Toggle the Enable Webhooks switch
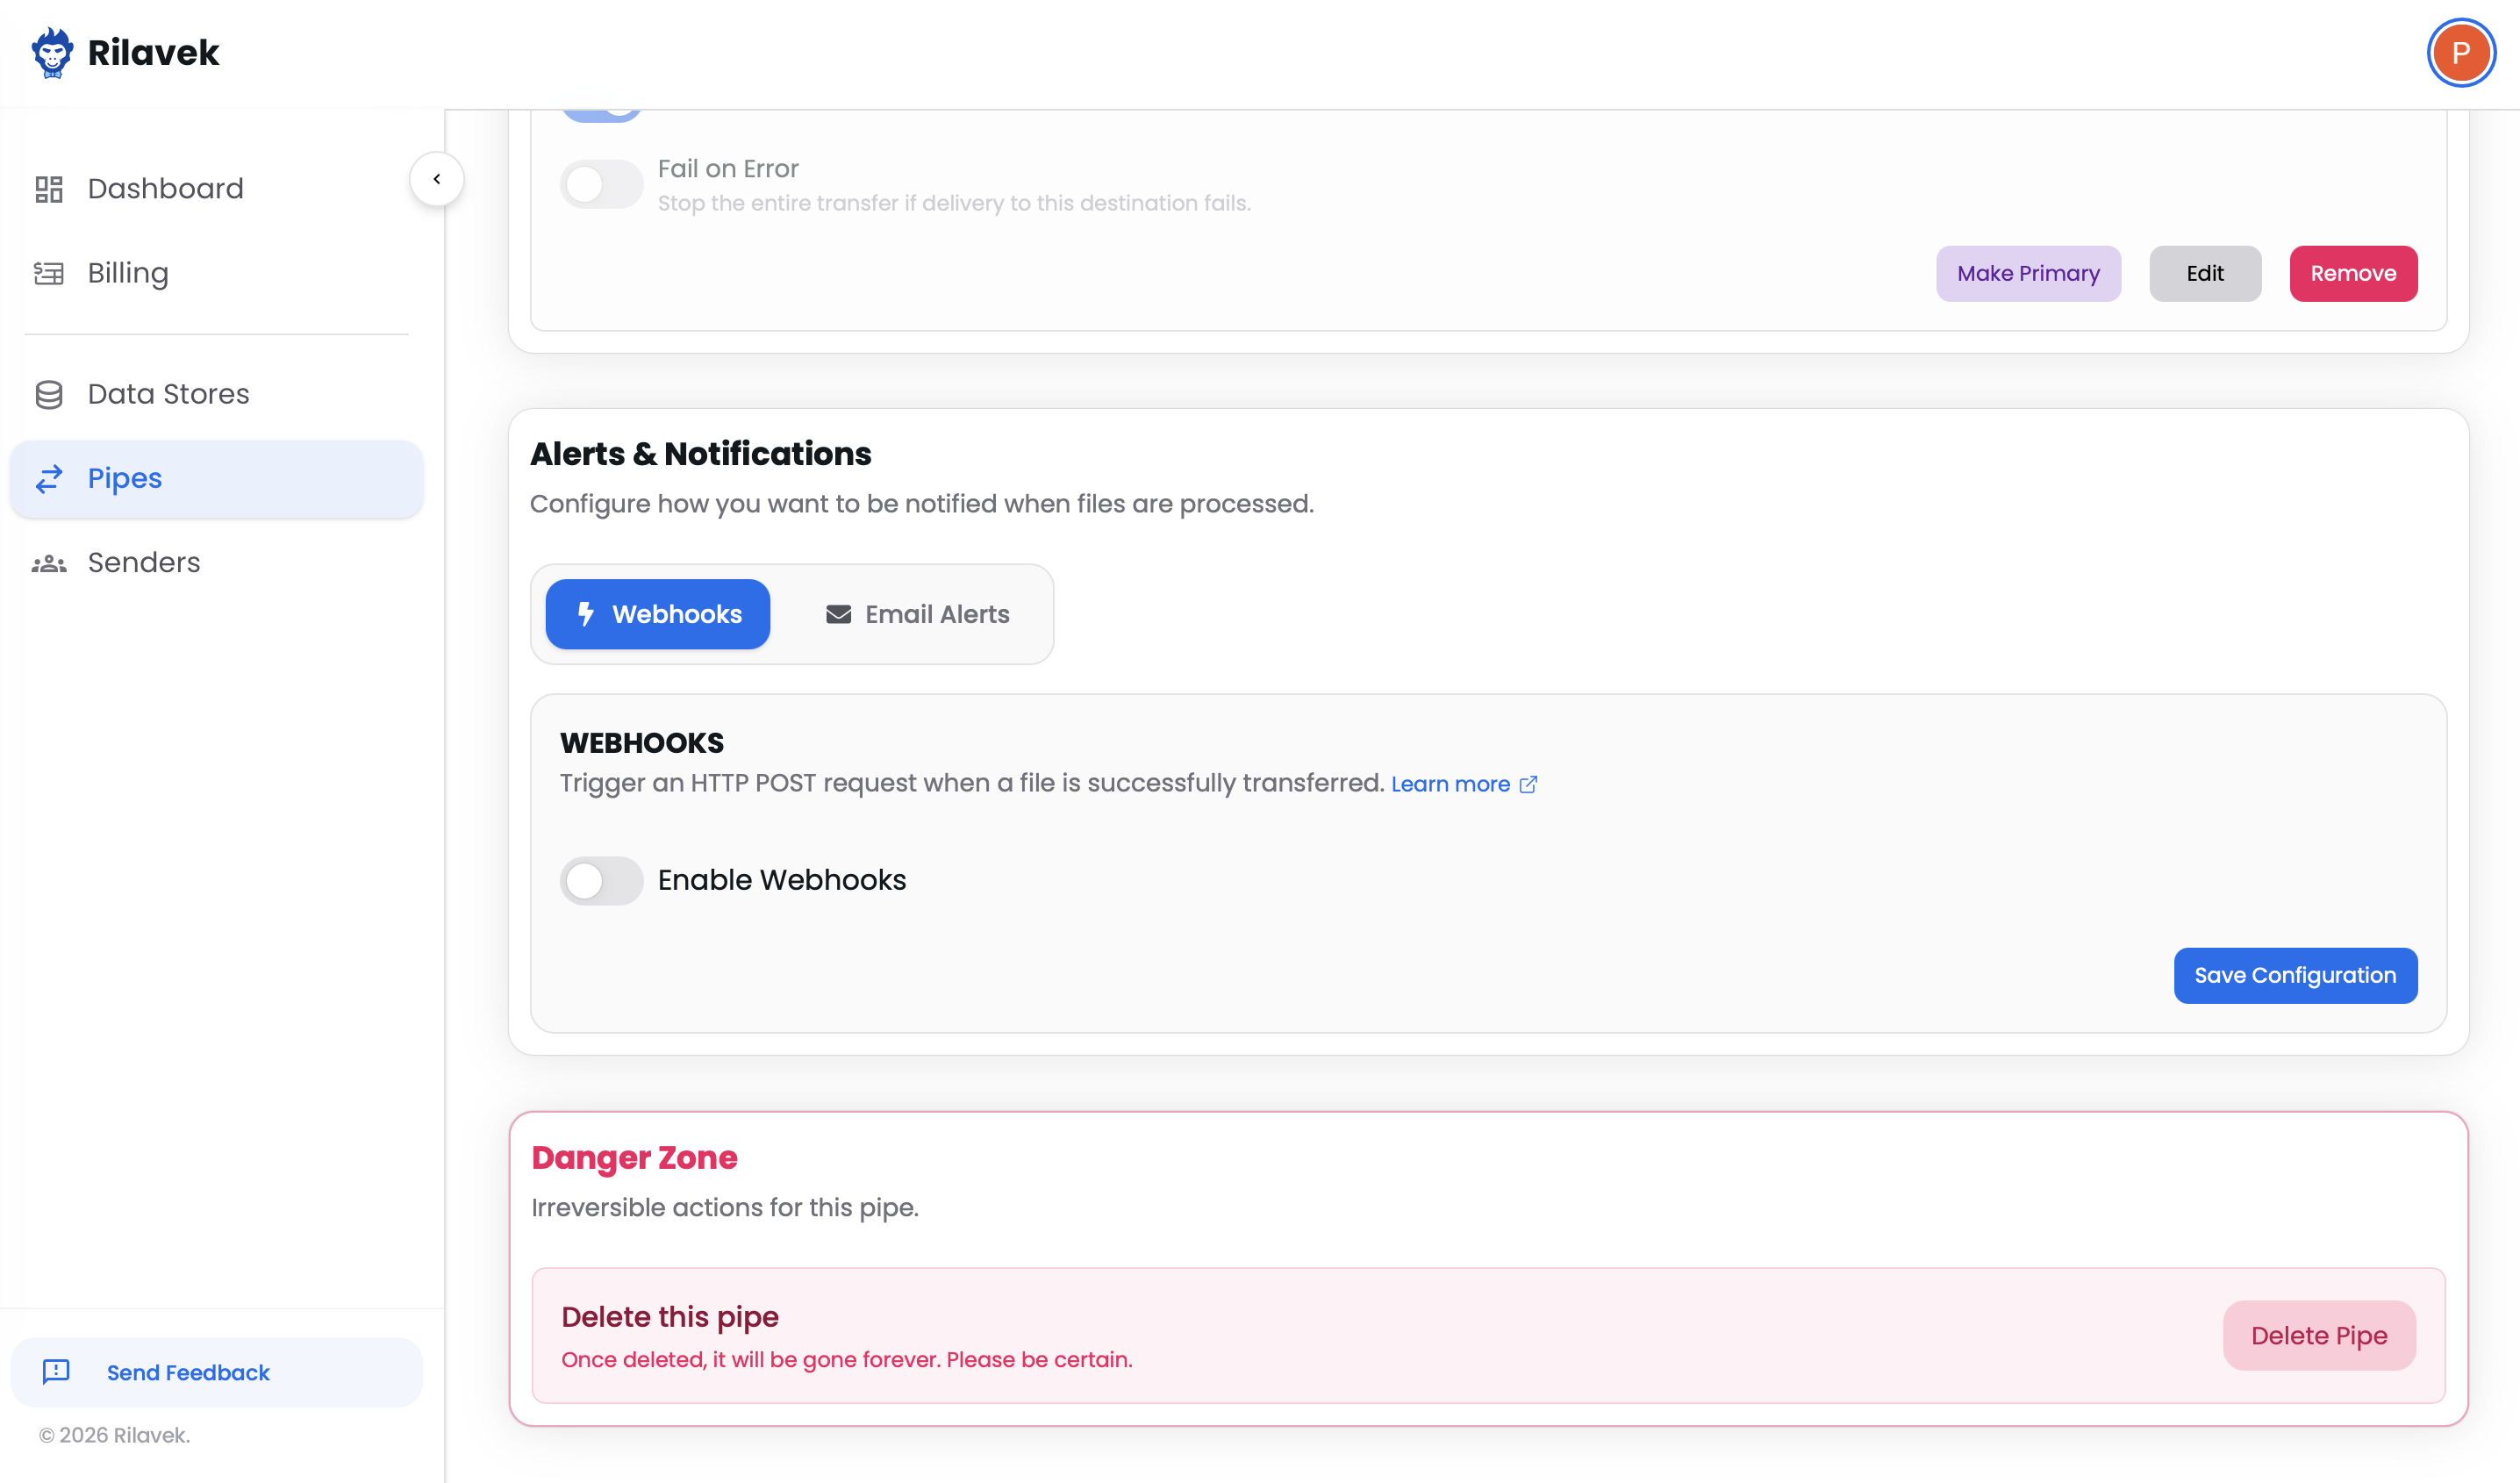 601,880
